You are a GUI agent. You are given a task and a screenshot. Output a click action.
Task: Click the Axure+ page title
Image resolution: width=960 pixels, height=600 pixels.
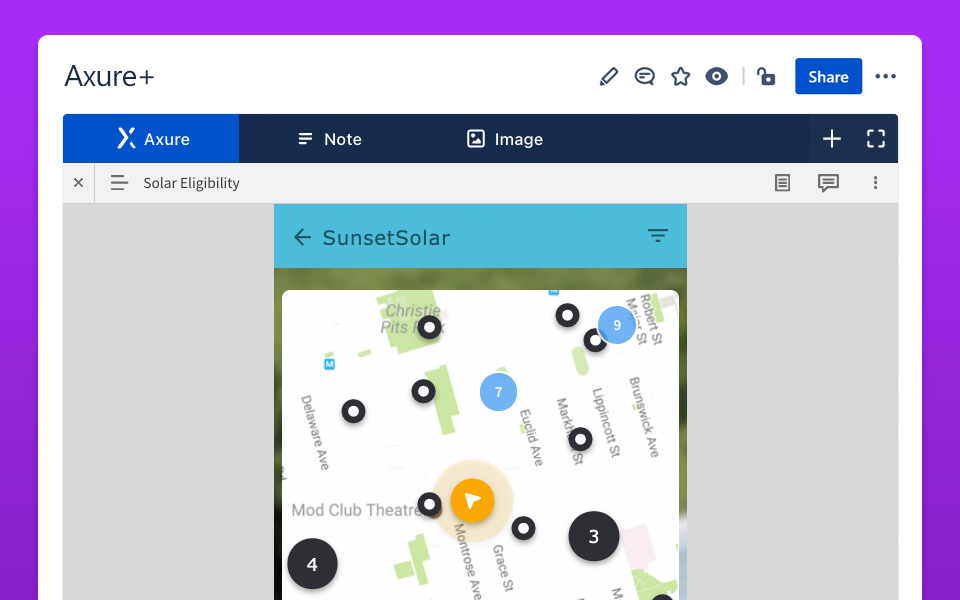pyautogui.click(x=110, y=77)
